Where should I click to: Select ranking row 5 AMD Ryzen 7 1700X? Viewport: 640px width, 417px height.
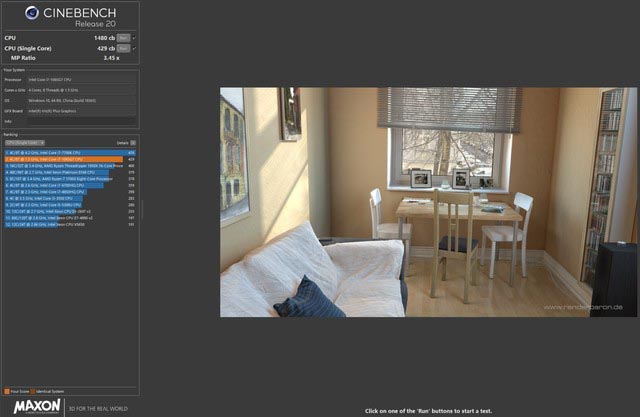tap(70, 179)
